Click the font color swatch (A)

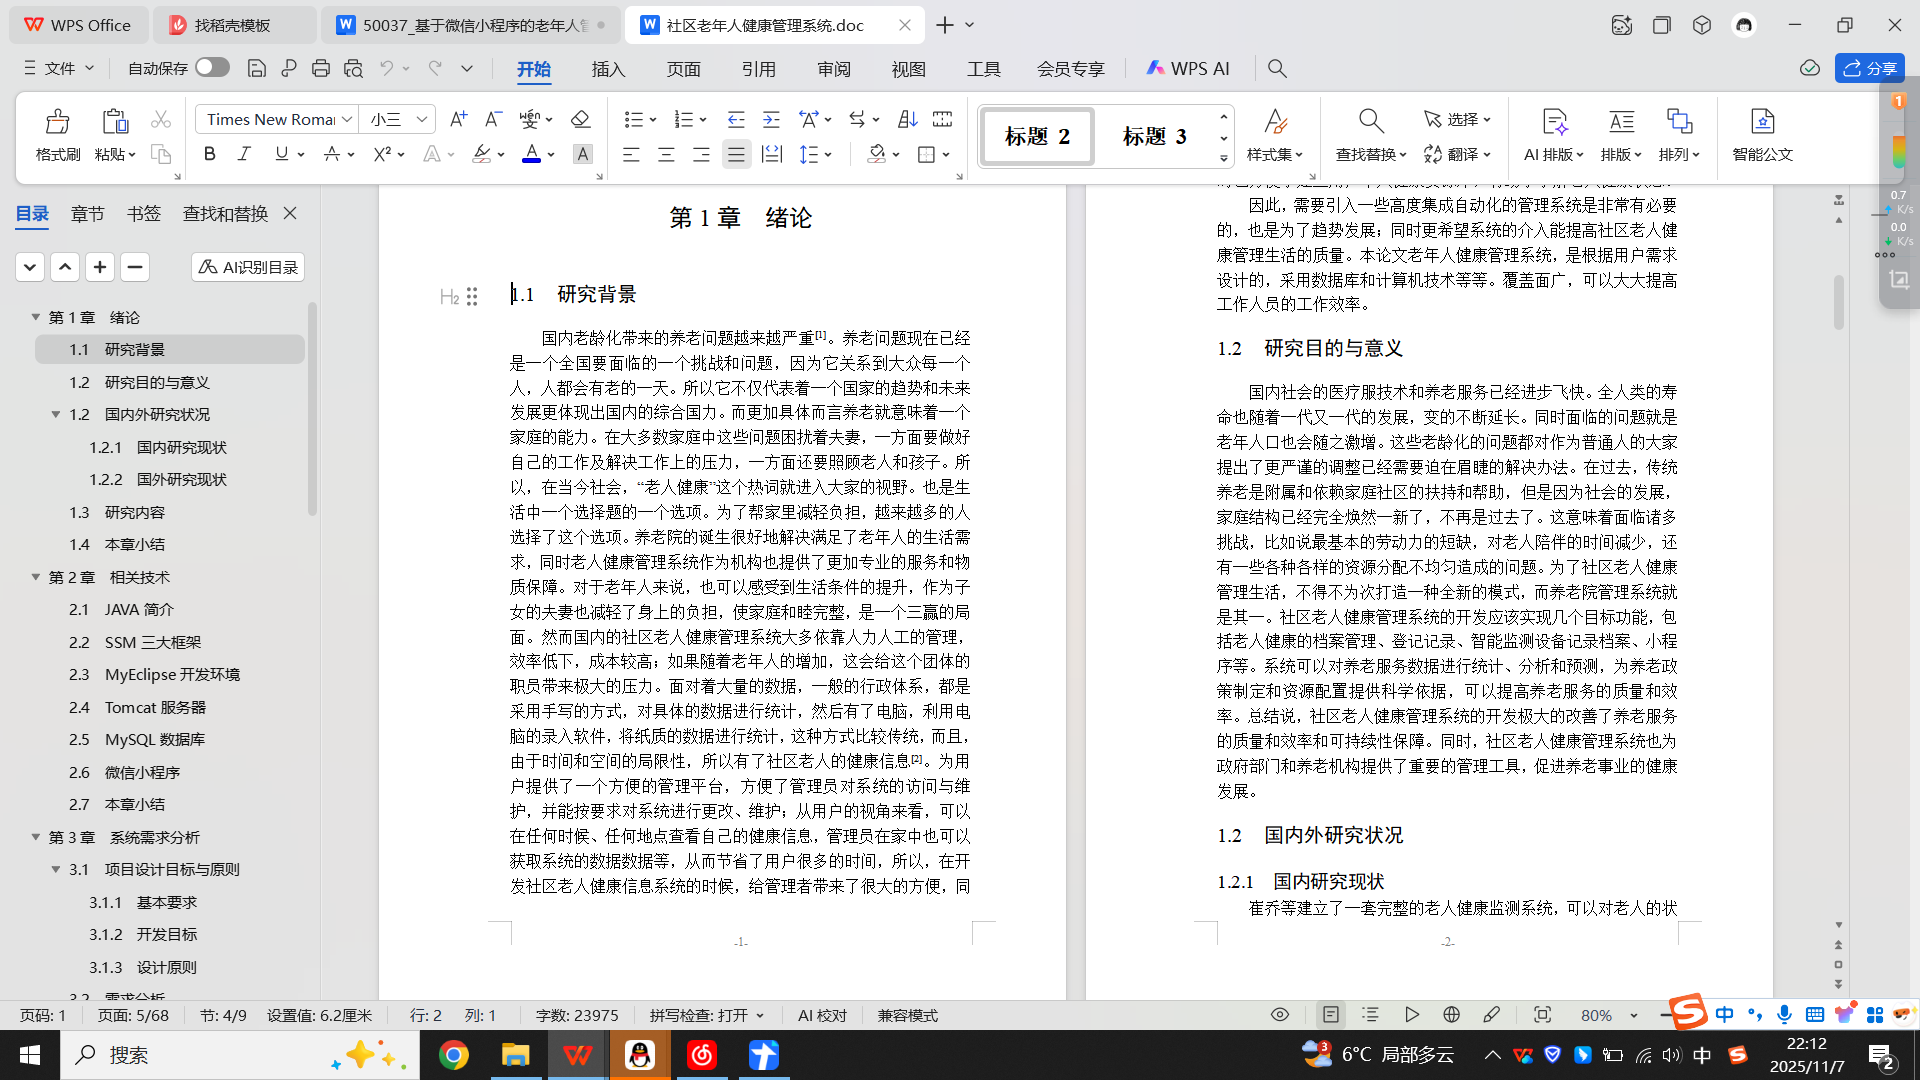click(x=531, y=154)
